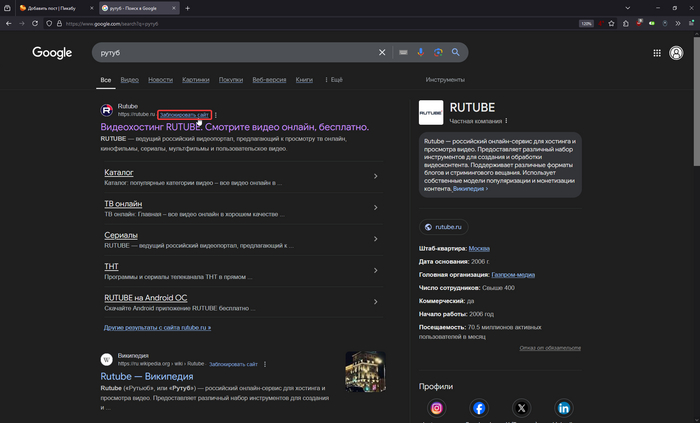Block Wikipedia via Заблокировать сайт link
Viewport: 700px width, 423px height.
[233, 364]
